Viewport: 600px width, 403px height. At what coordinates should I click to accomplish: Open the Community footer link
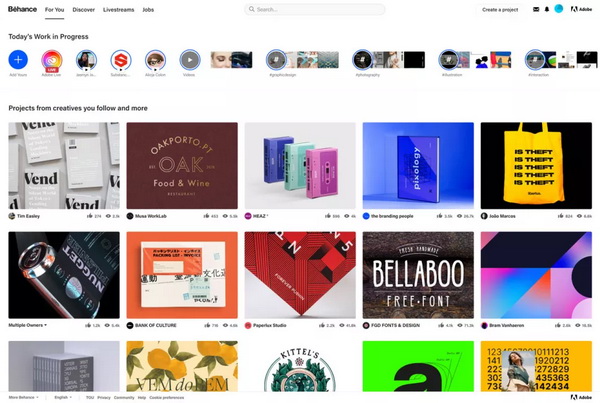coord(124,398)
